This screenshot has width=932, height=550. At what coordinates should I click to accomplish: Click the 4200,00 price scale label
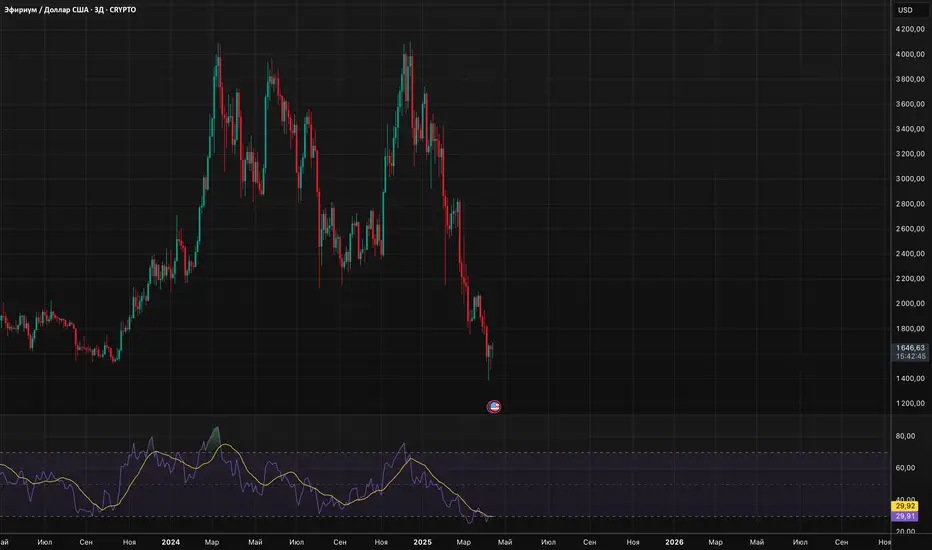(910, 29)
